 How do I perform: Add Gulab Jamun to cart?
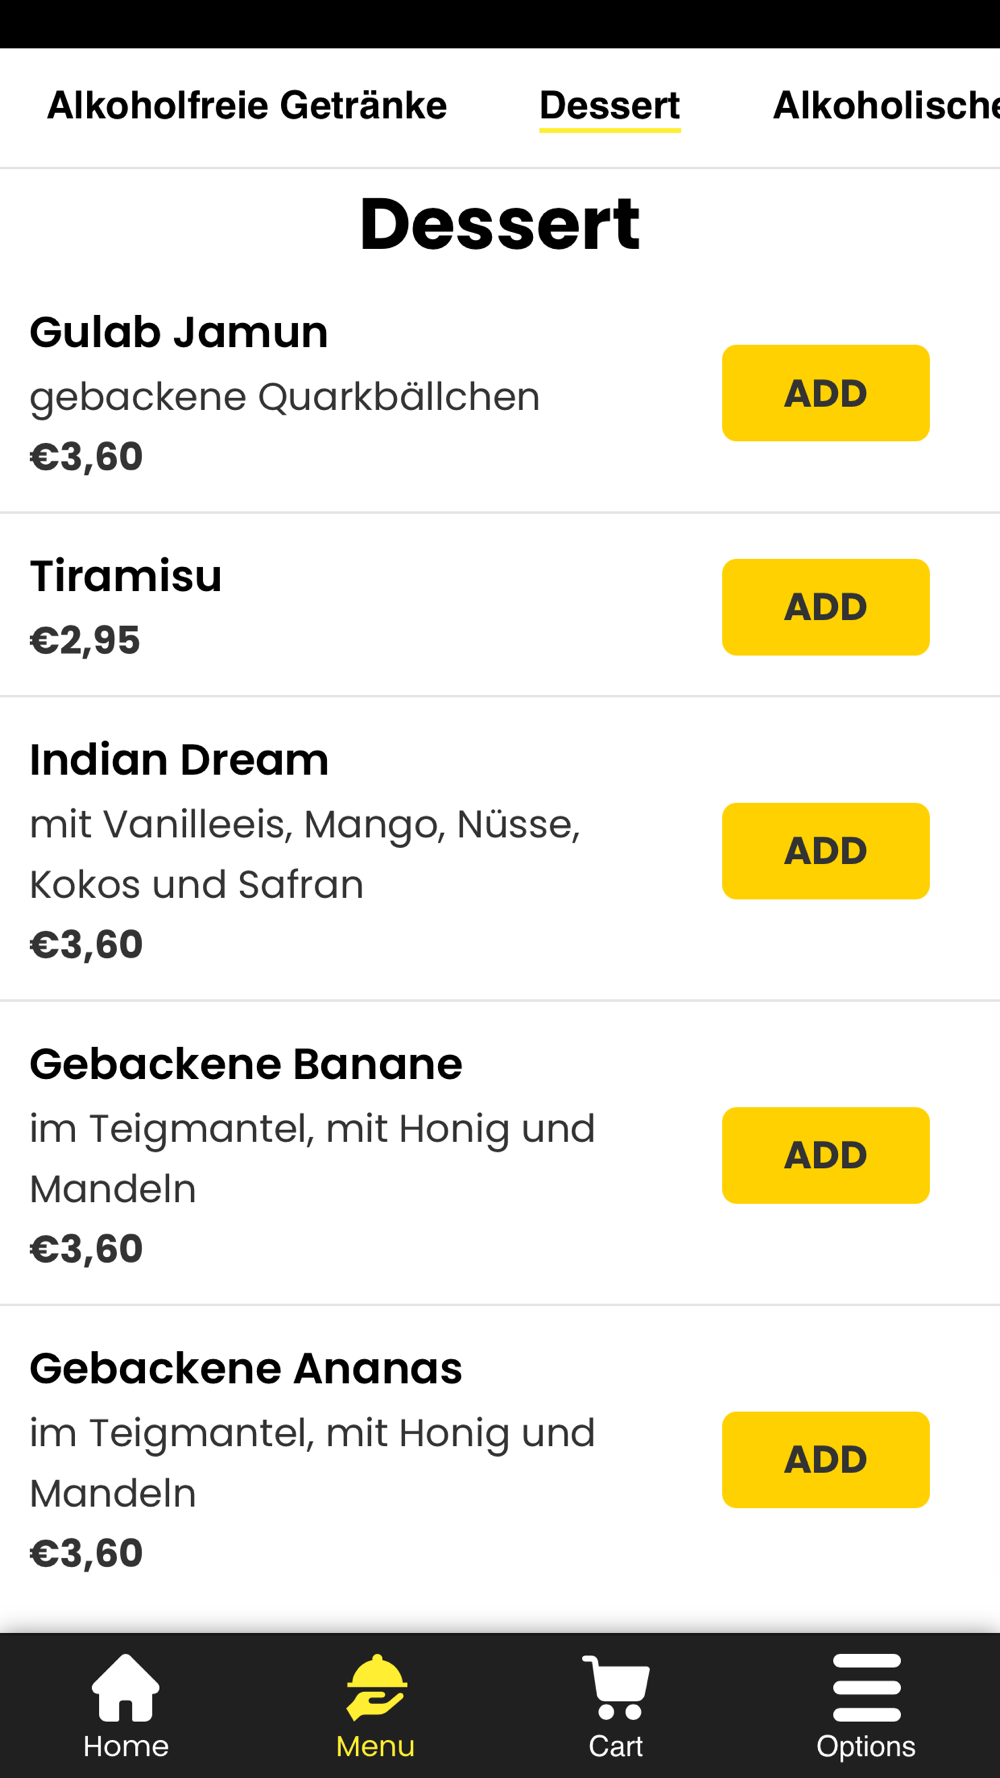826,393
